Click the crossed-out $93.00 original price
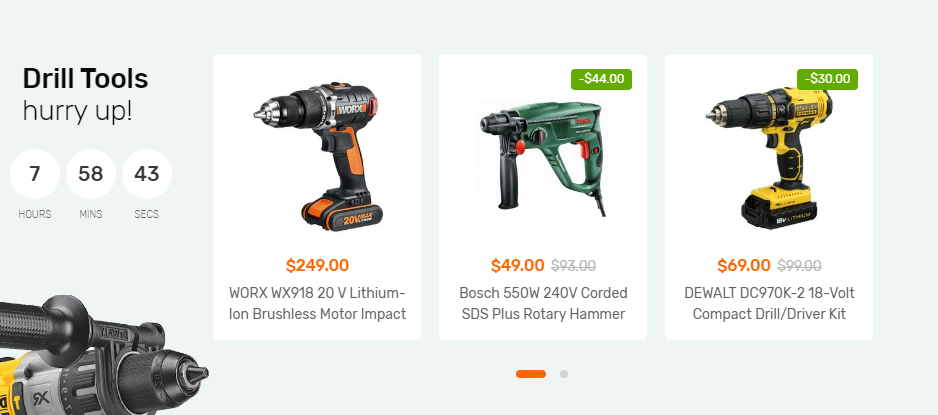Viewport: 938px width, 415px height. click(573, 266)
